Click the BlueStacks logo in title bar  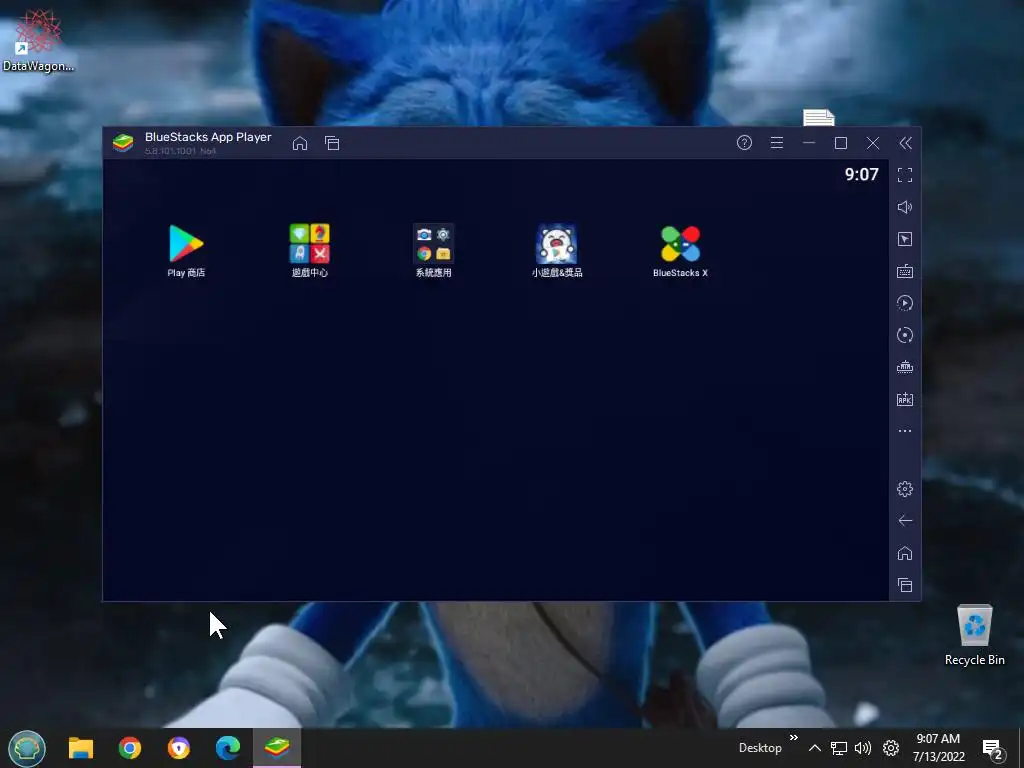click(123, 143)
